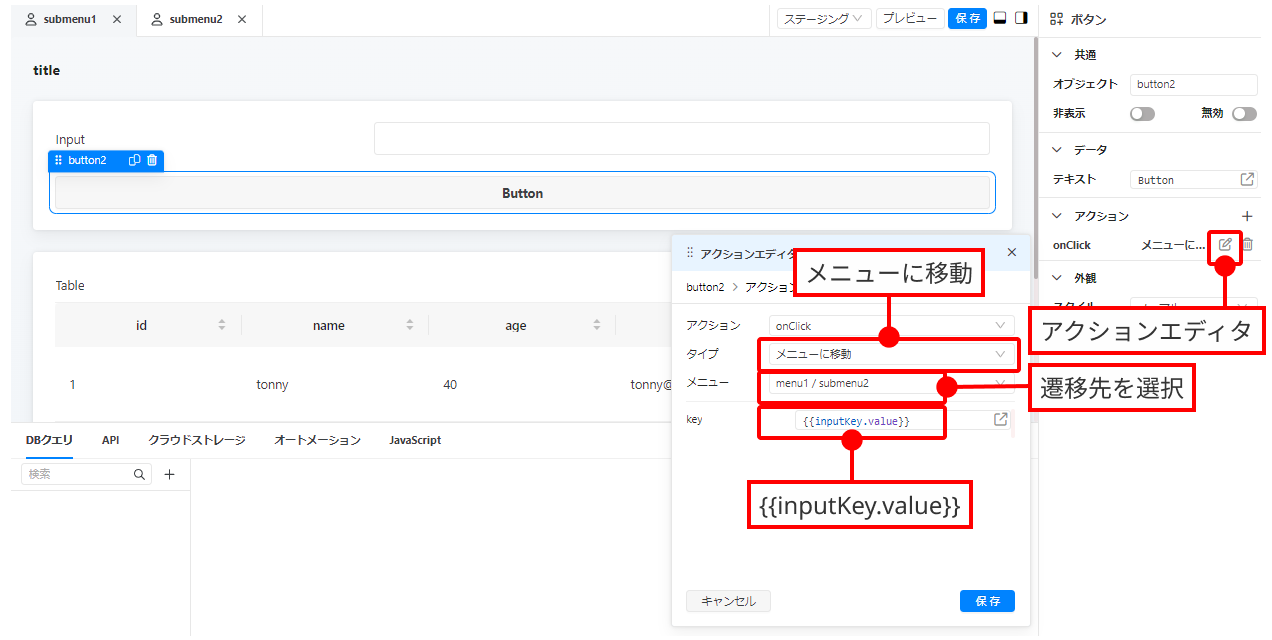
Task: Enable the 非表示 (hidden) toggle
Action: pyautogui.click(x=1142, y=114)
